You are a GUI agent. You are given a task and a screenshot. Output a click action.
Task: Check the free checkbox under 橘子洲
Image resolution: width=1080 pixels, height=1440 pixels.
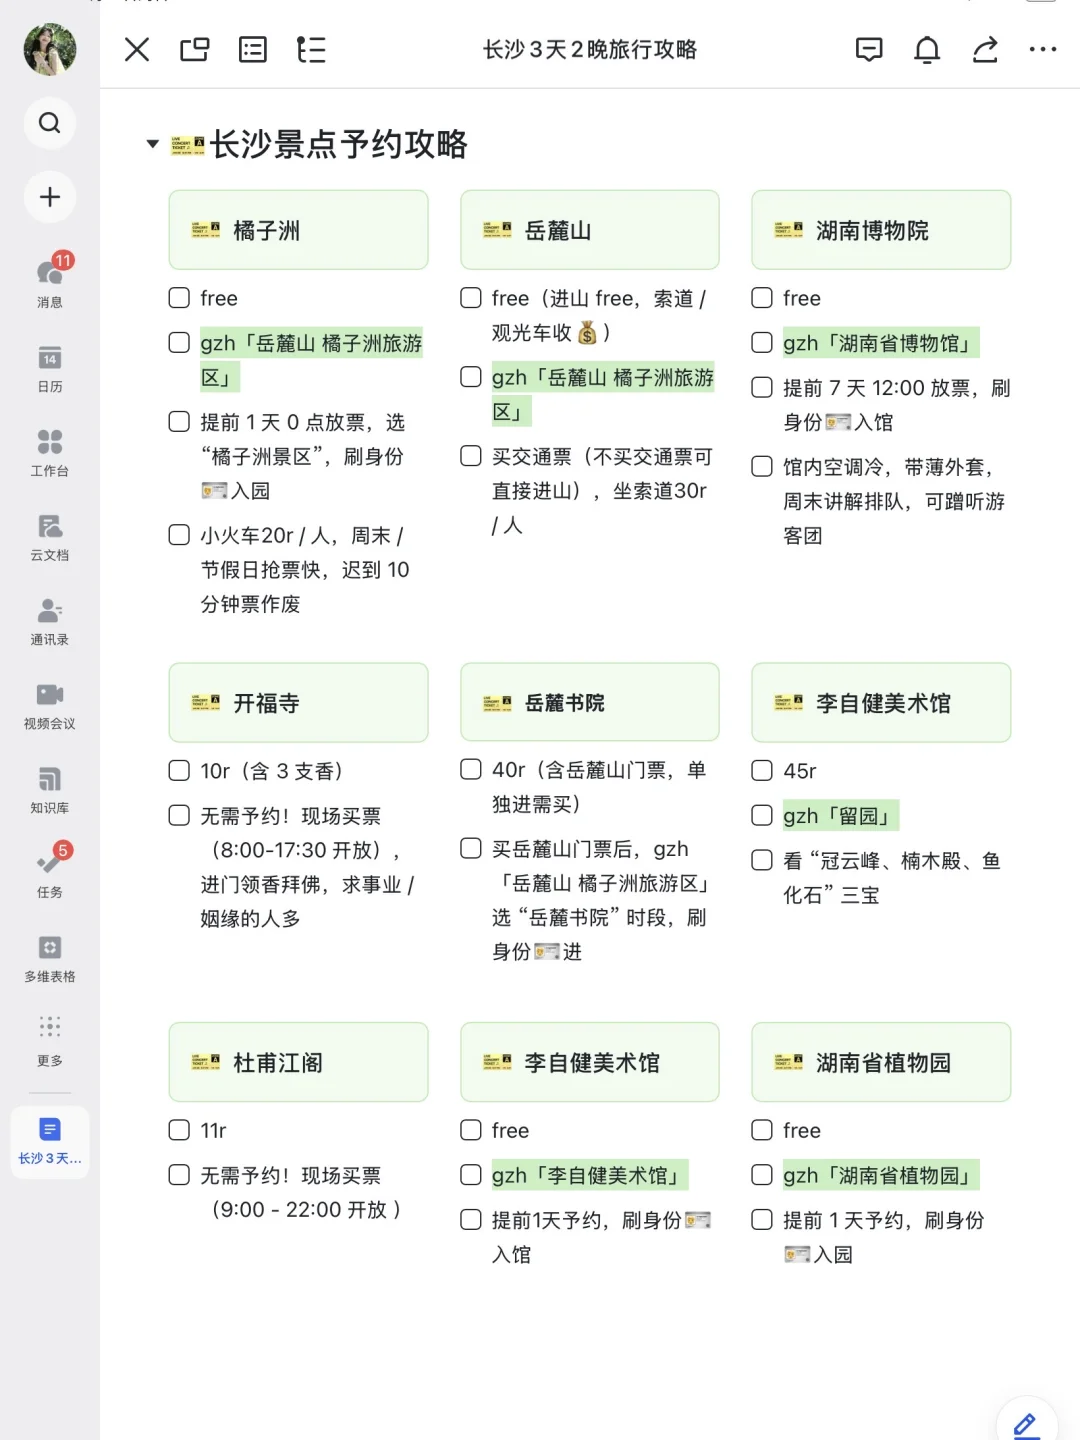coord(178,297)
